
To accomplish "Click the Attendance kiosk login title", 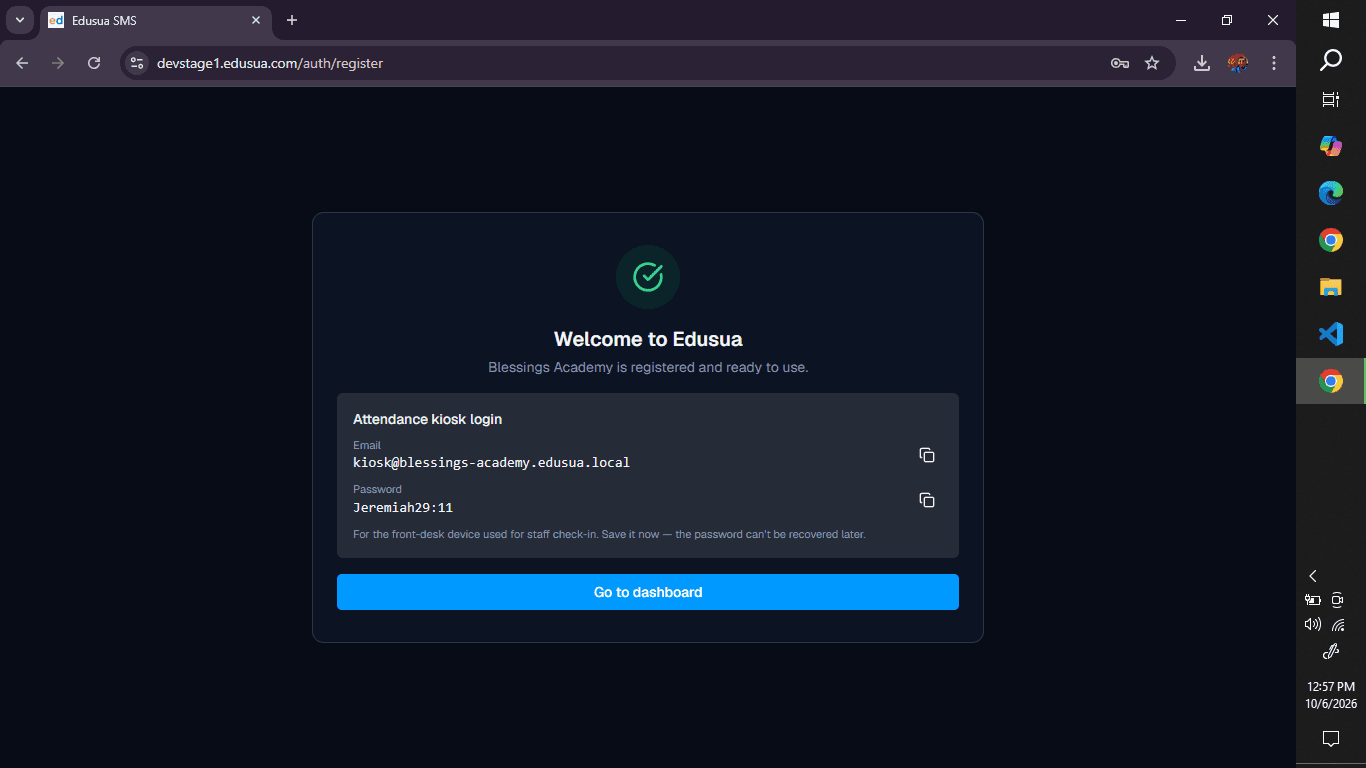I will click(427, 419).
